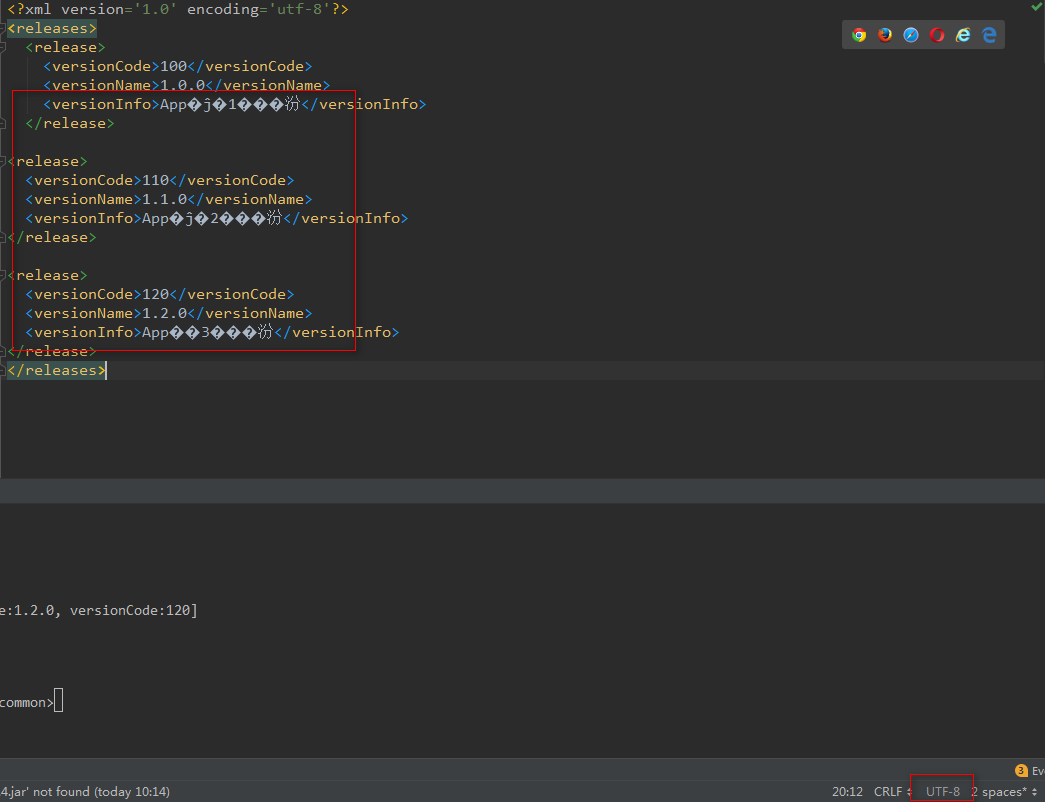The image size is (1045, 802).
Task: Preview the file in Opera
Action: (x=936, y=34)
